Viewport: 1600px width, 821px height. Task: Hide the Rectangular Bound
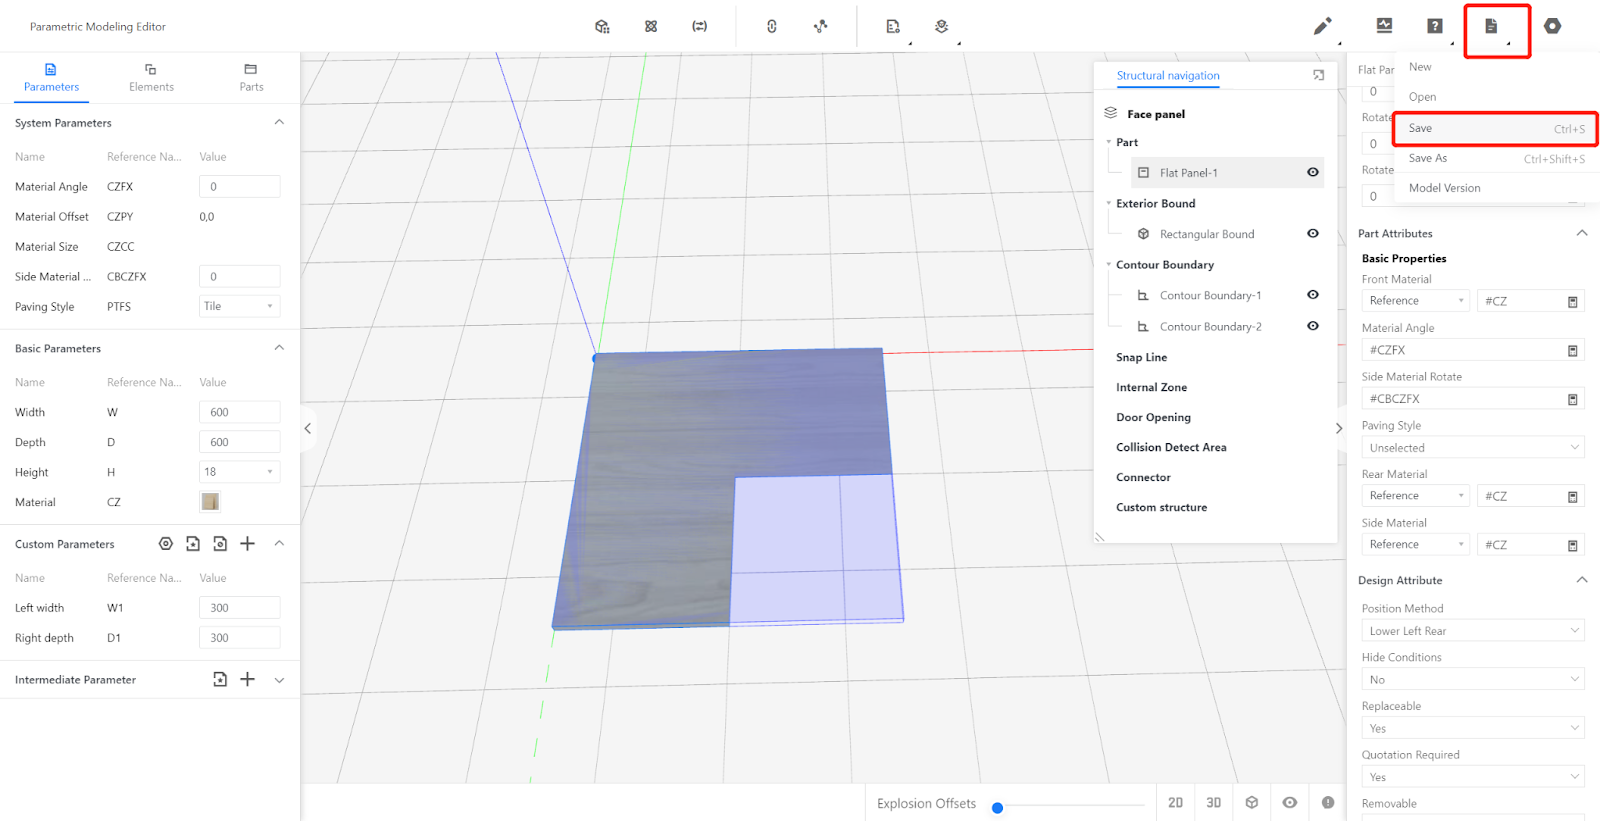click(1313, 234)
